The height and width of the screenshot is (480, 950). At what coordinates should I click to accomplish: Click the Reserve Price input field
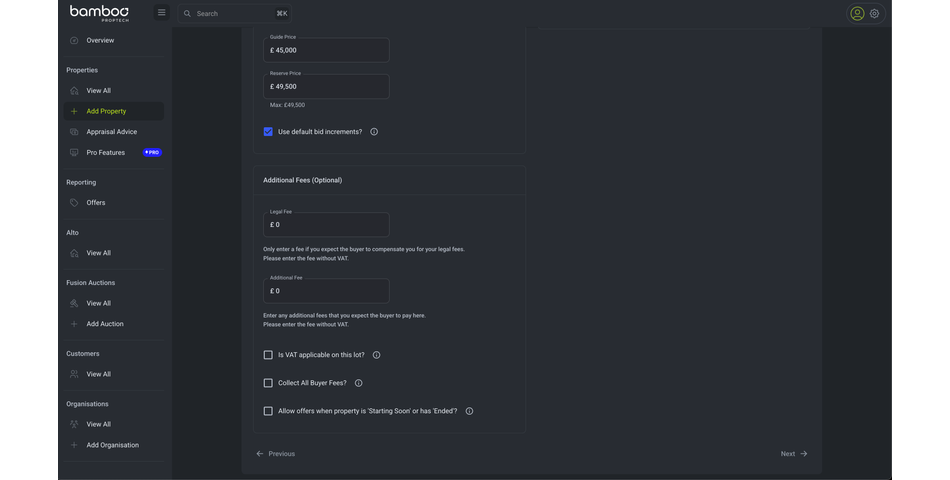[326, 87]
